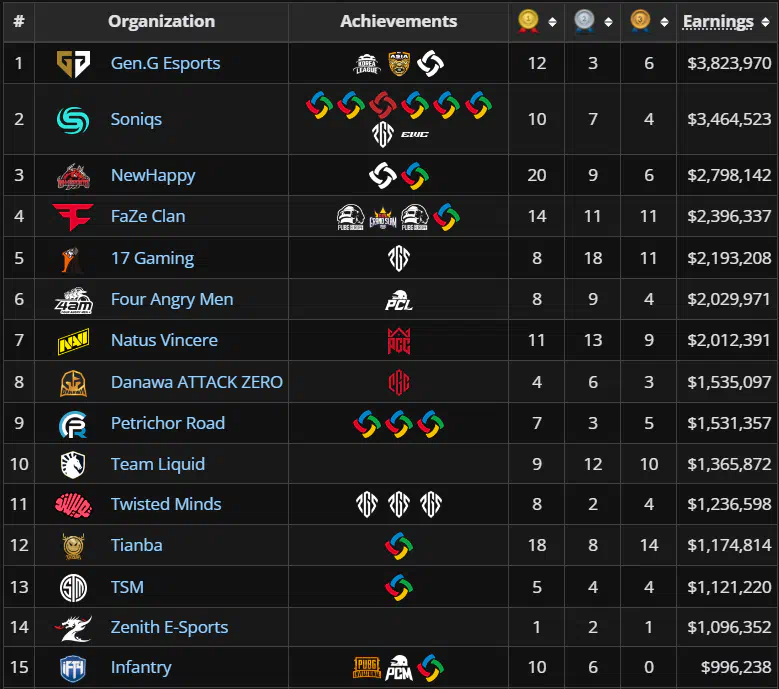
Task: Open the Zenith E-Sports team link
Action: point(169,627)
